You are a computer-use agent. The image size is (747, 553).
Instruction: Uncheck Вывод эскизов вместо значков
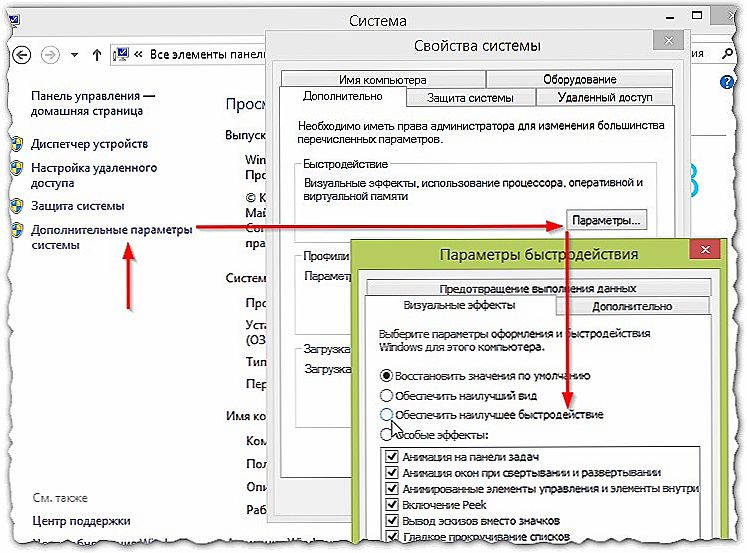tap(392, 521)
